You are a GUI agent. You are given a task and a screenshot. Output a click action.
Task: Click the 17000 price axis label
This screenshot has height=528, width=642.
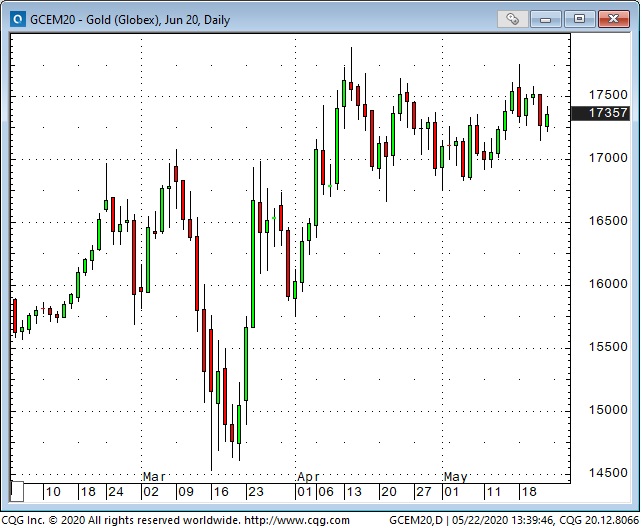pos(608,158)
